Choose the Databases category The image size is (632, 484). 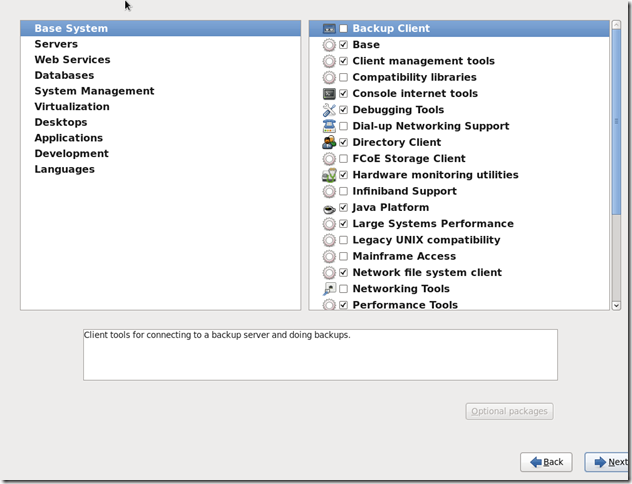click(160, 76)
